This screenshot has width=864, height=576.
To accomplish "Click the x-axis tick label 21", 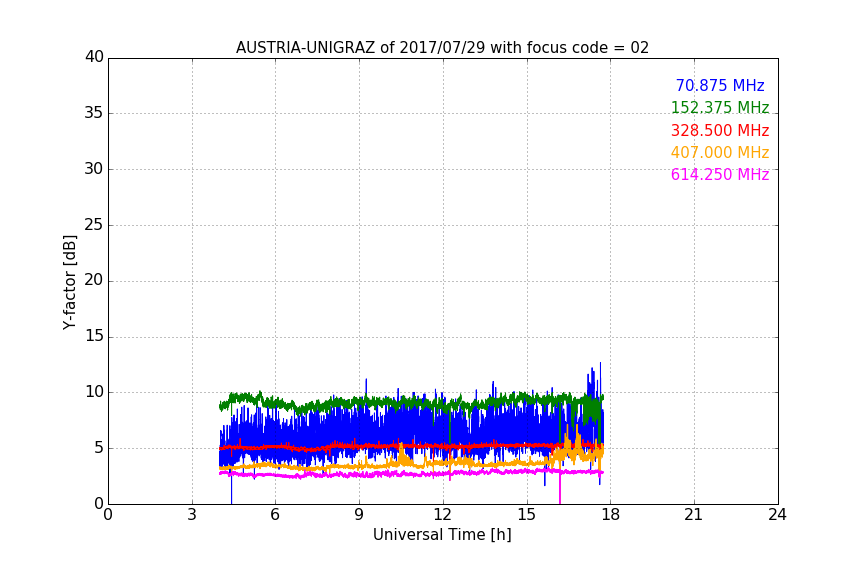I will pyautogui.click(x=694, y=515).
